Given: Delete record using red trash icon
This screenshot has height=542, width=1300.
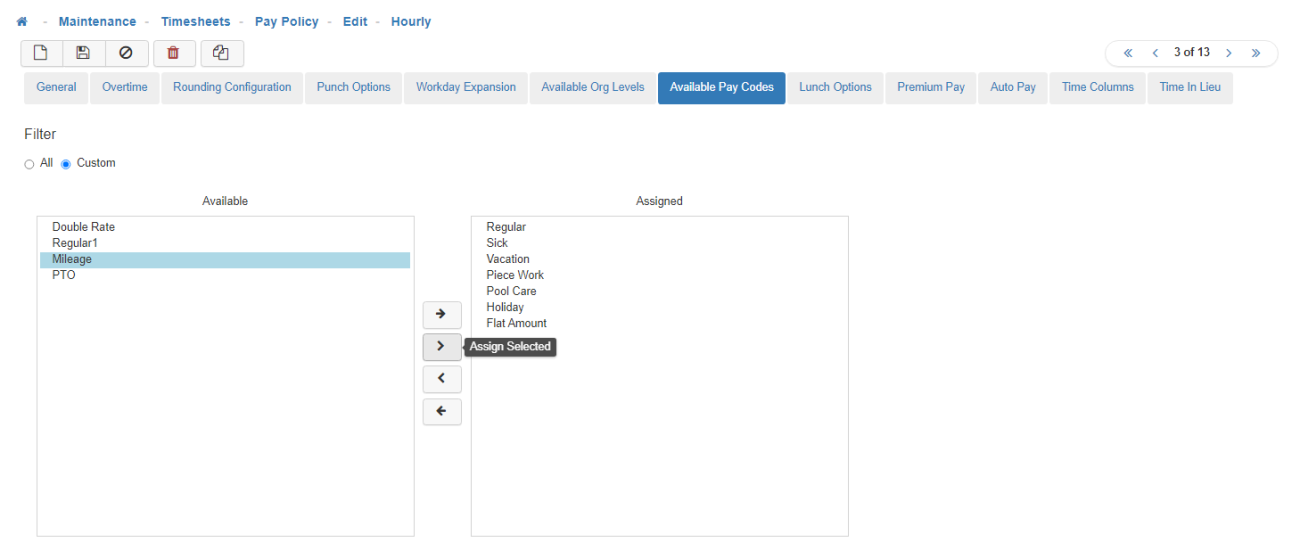Looking at the screenshot, I should click(x=174, y=54).
